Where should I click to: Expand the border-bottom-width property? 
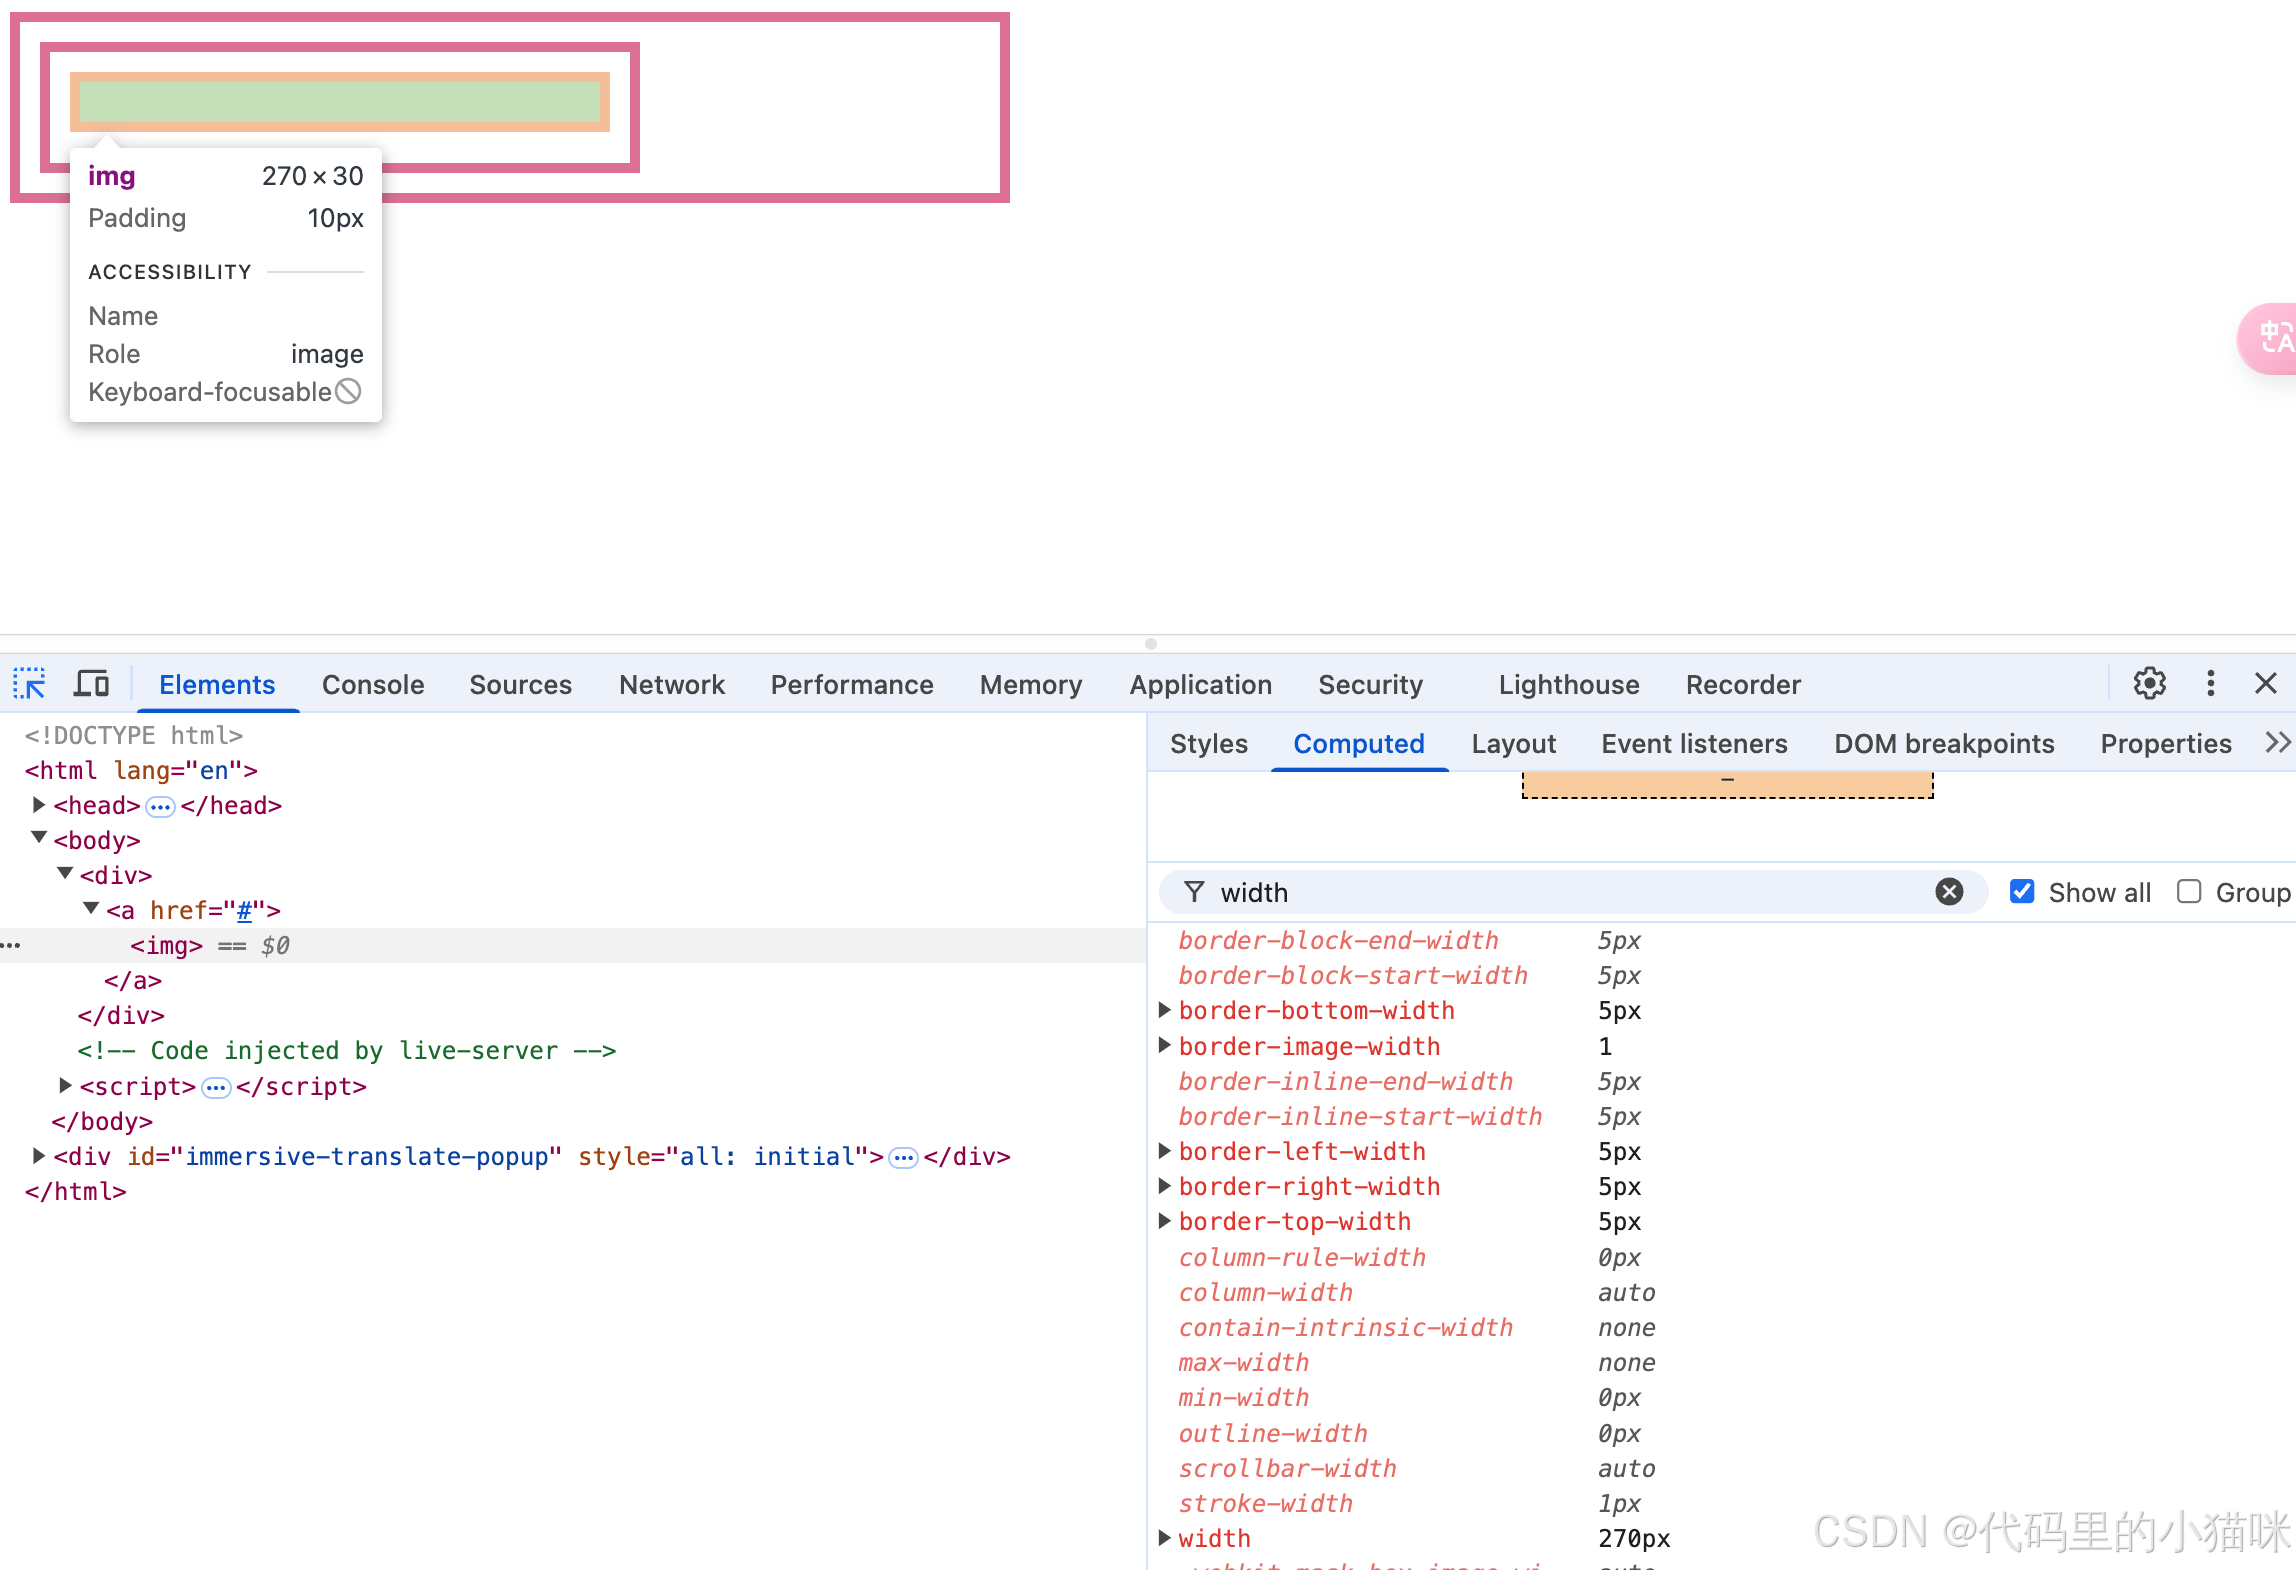click(1164, 1010)
